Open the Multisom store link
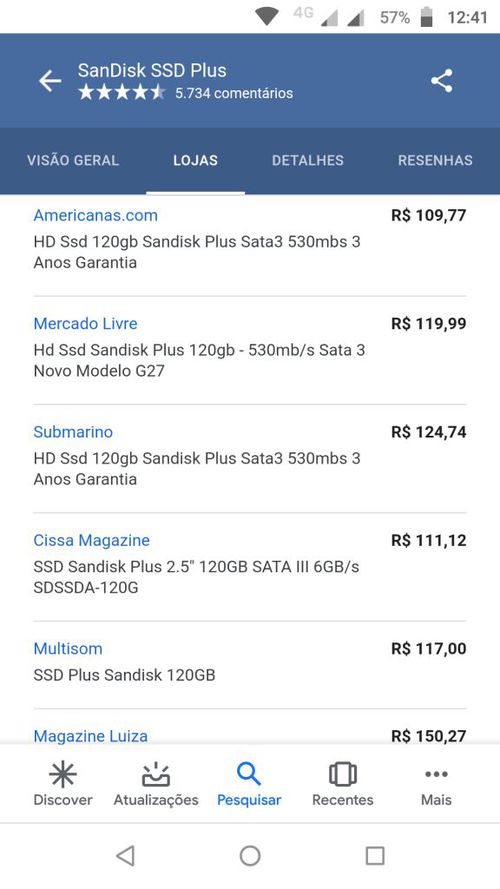Viewport: 500px width, 889px height. click(x=68, y=649)
